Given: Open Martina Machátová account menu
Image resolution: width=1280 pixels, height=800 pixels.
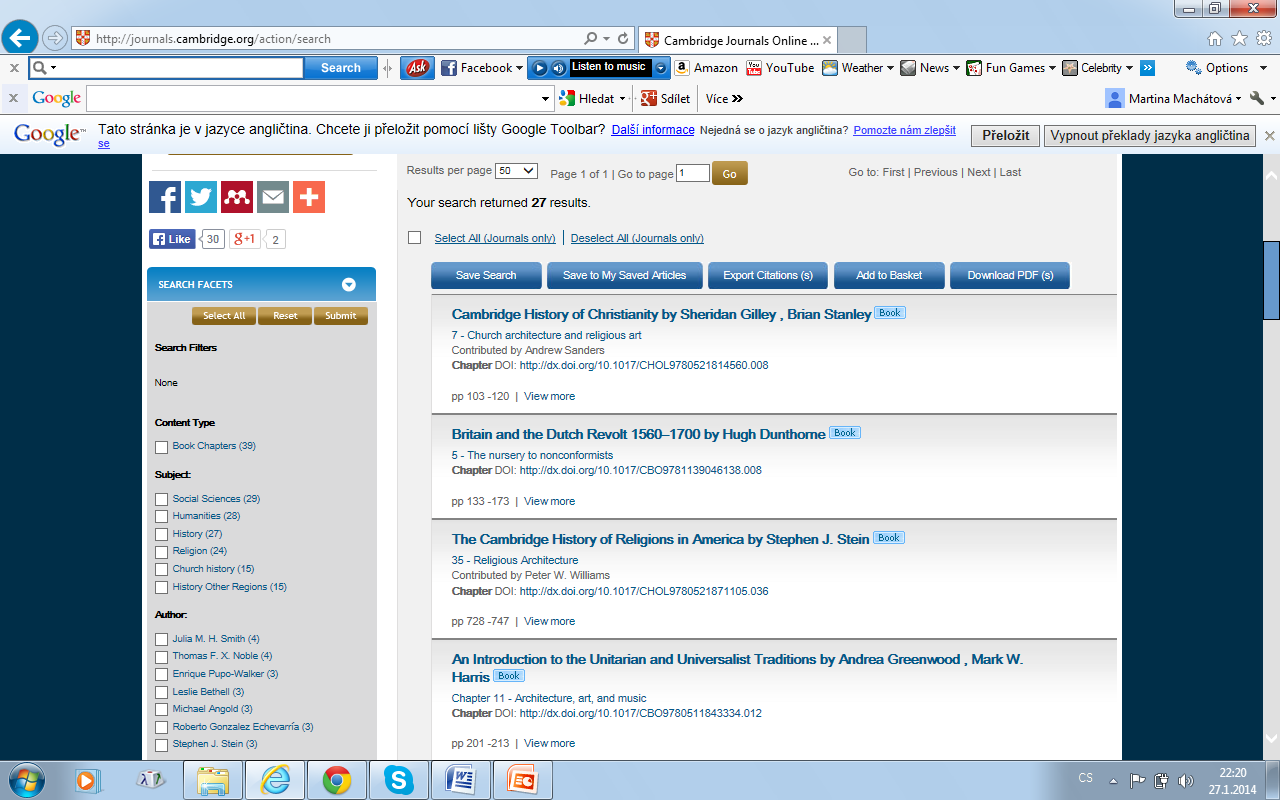Looking at the screenshot, I should (1174, 98).
